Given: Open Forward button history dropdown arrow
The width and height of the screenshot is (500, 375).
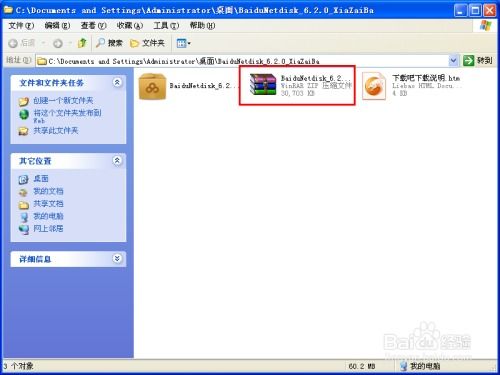Looking at the screenshot, I should coord(70,43).
